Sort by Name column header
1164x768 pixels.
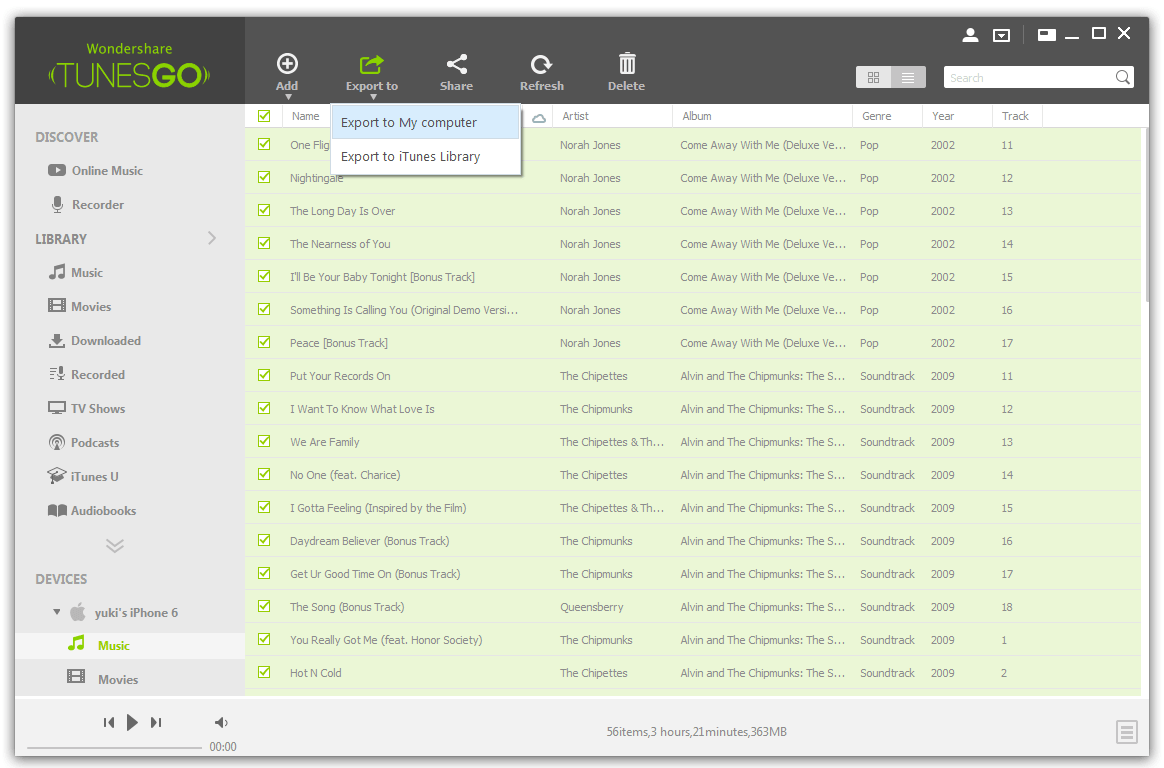[306, 116]
